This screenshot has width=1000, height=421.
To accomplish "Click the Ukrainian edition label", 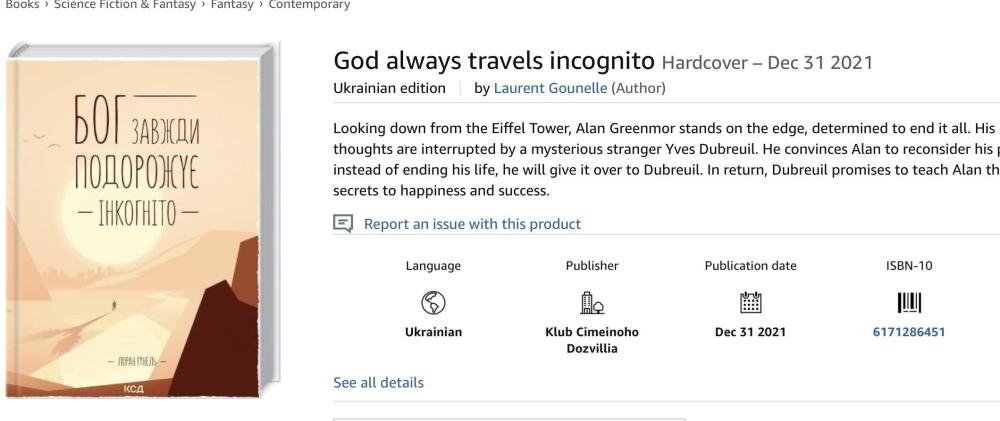I will pyautogui.click(x=389, y=88).
